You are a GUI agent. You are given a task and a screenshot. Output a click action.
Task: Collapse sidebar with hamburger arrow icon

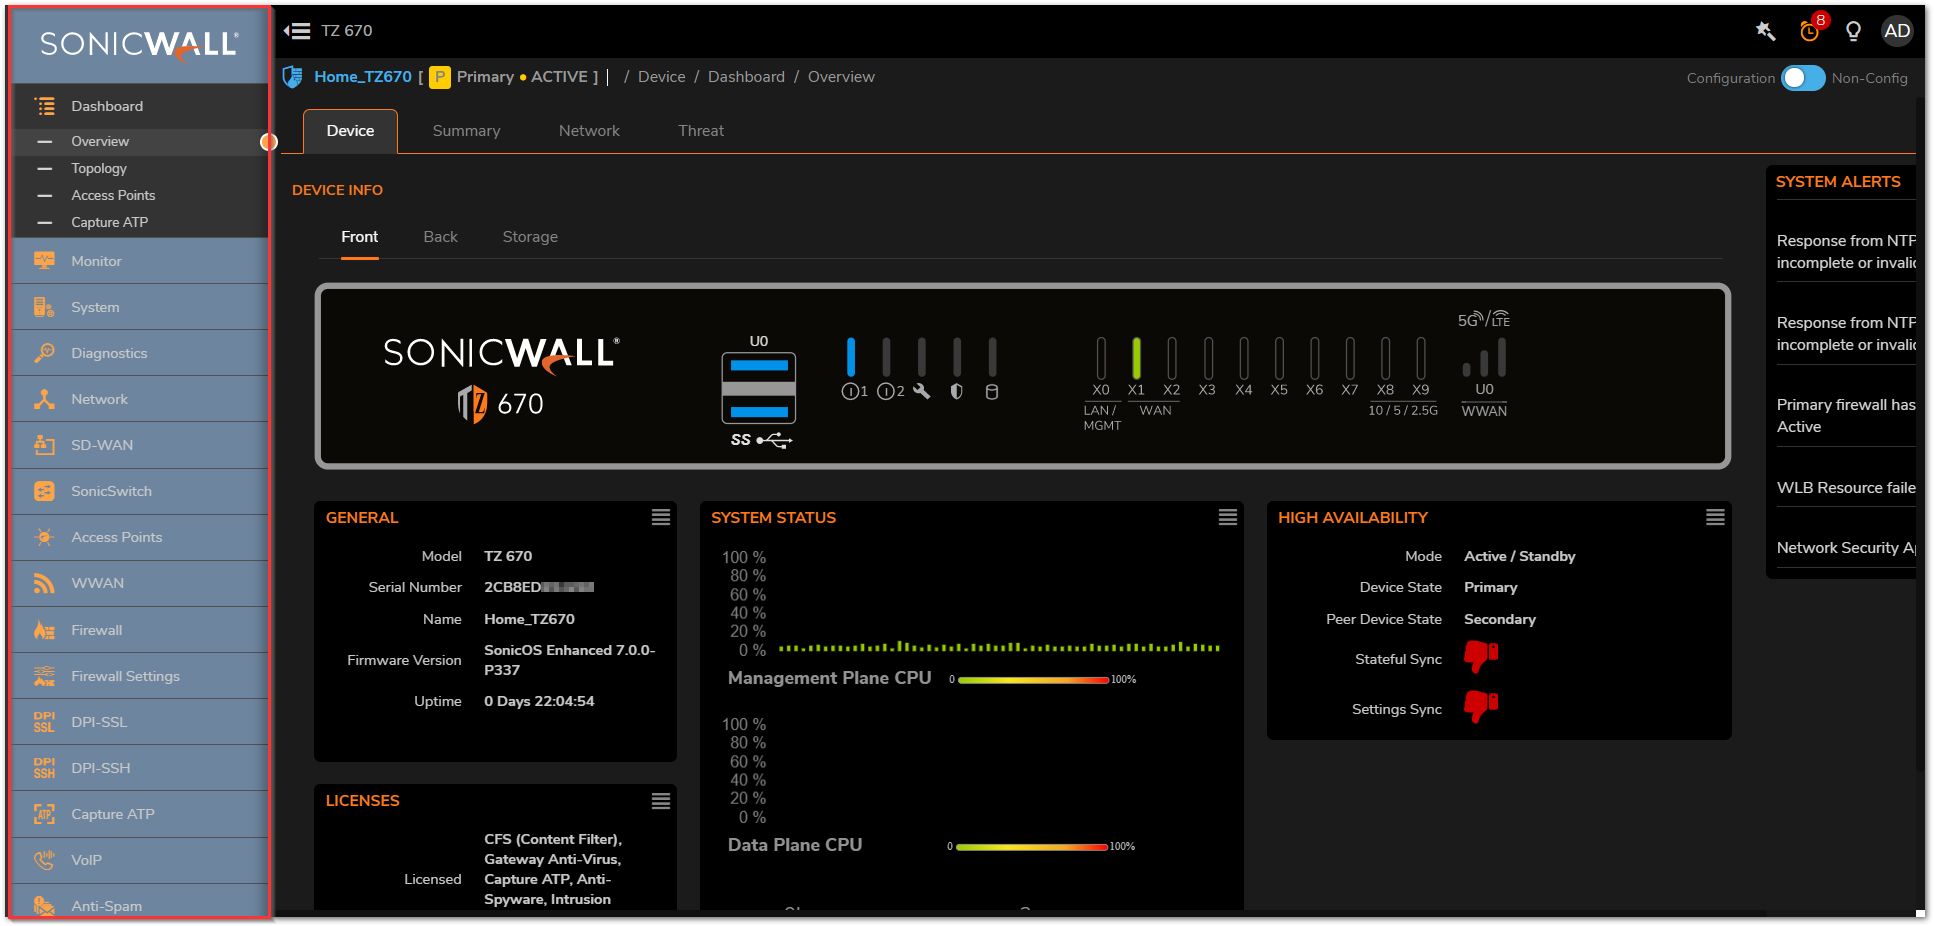point(297,31)
